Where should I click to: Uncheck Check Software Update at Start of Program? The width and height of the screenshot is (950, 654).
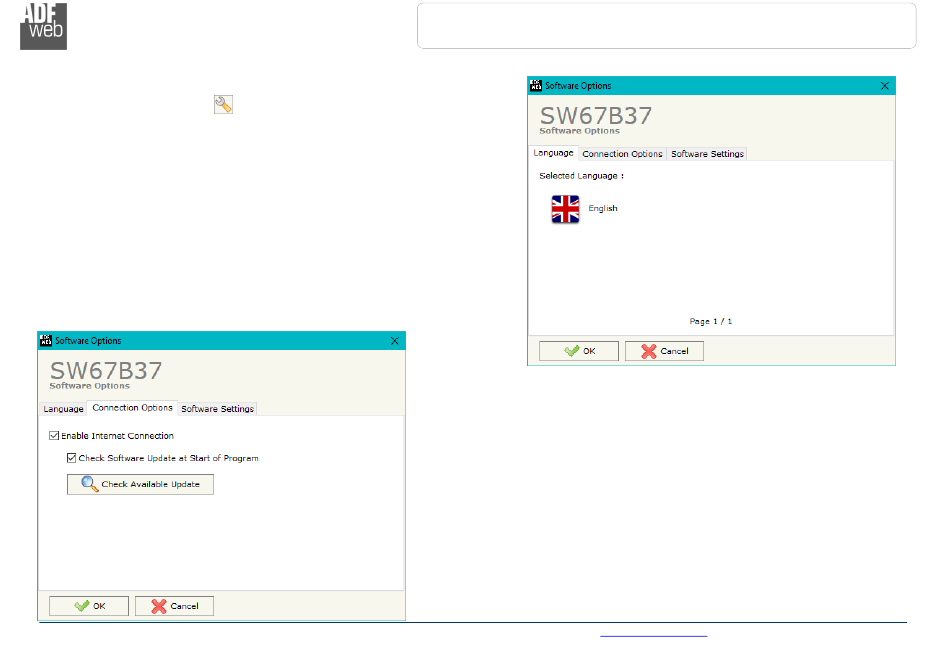coord(71,458)
